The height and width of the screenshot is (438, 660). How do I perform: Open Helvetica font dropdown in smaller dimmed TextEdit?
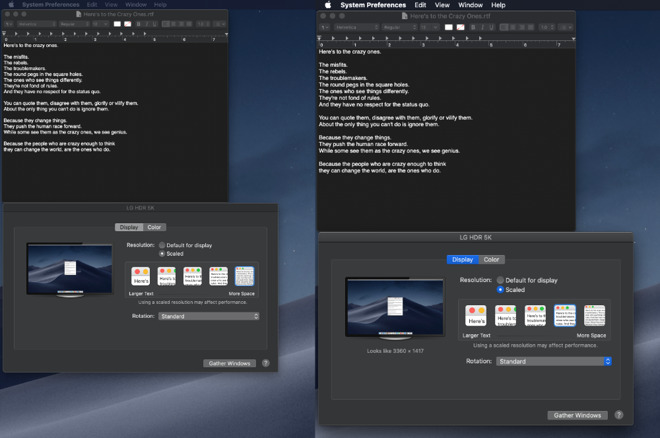(x=36, y=24)
